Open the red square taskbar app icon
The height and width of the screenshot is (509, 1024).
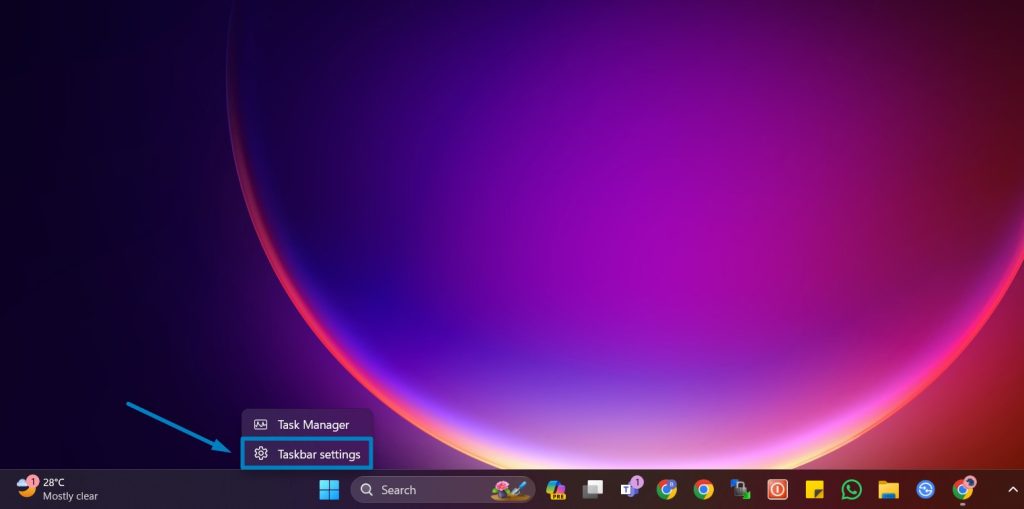(x=777, y=490)
